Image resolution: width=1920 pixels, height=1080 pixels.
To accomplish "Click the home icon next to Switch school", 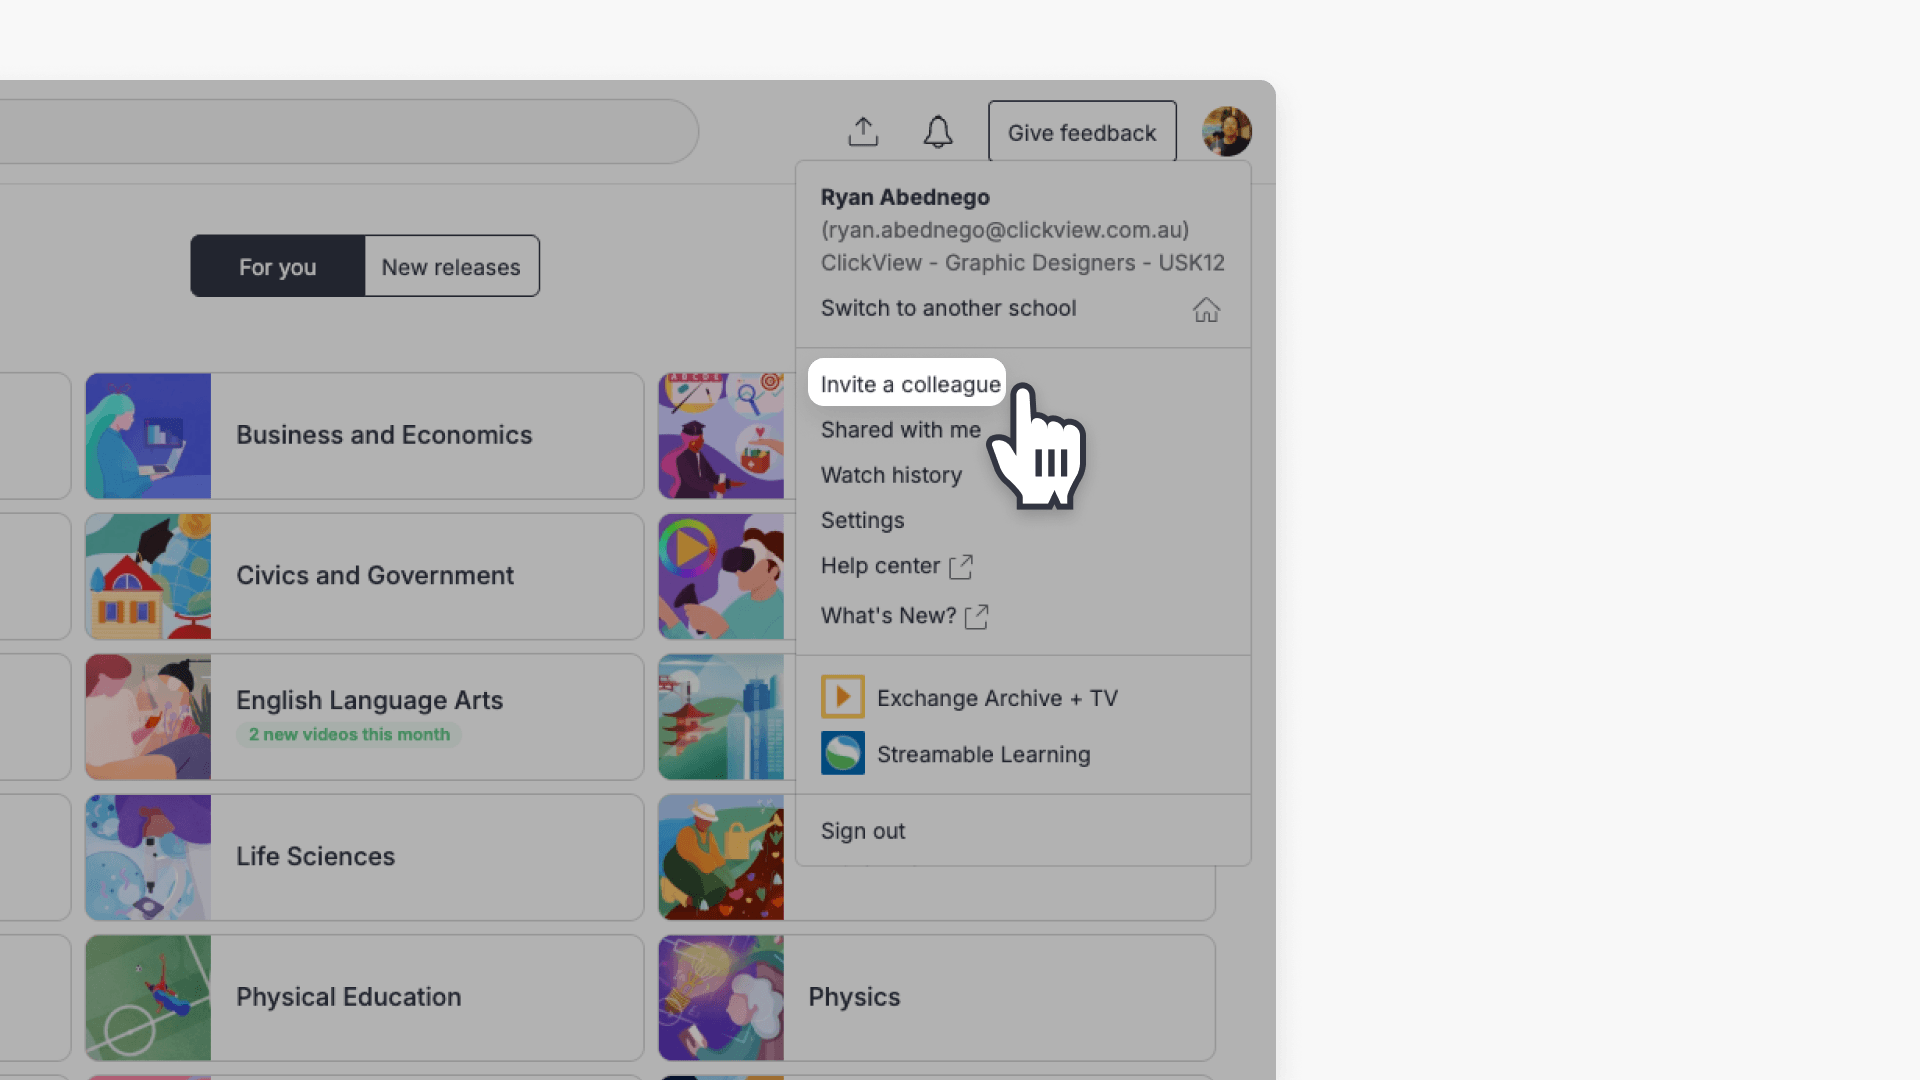I will pyautogui.click(x=1206, y=310).
